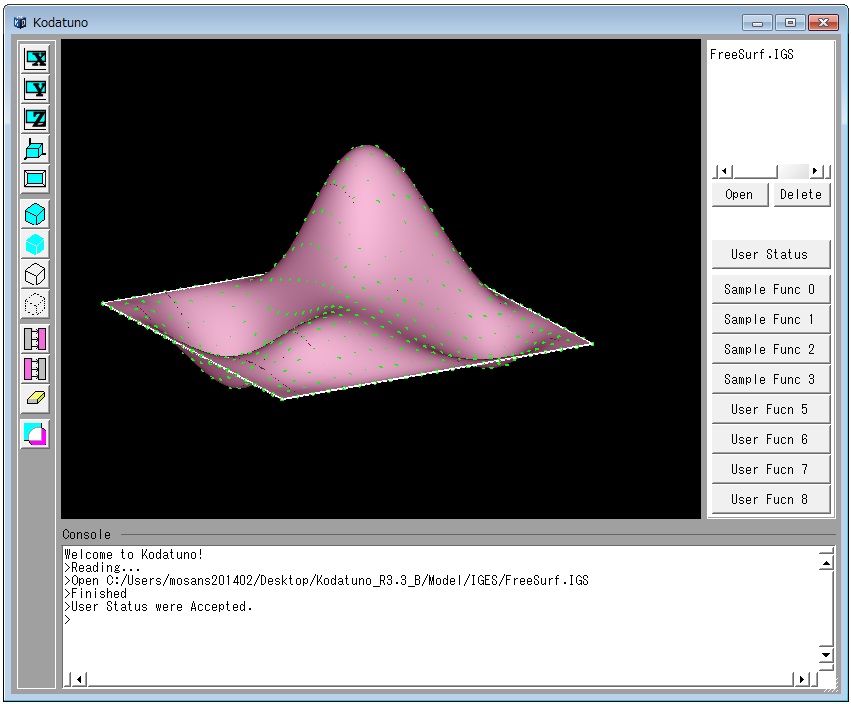The width and height of the screenshot is (851, 704).
Task: Click the User Status button
Action: [770, 254]
